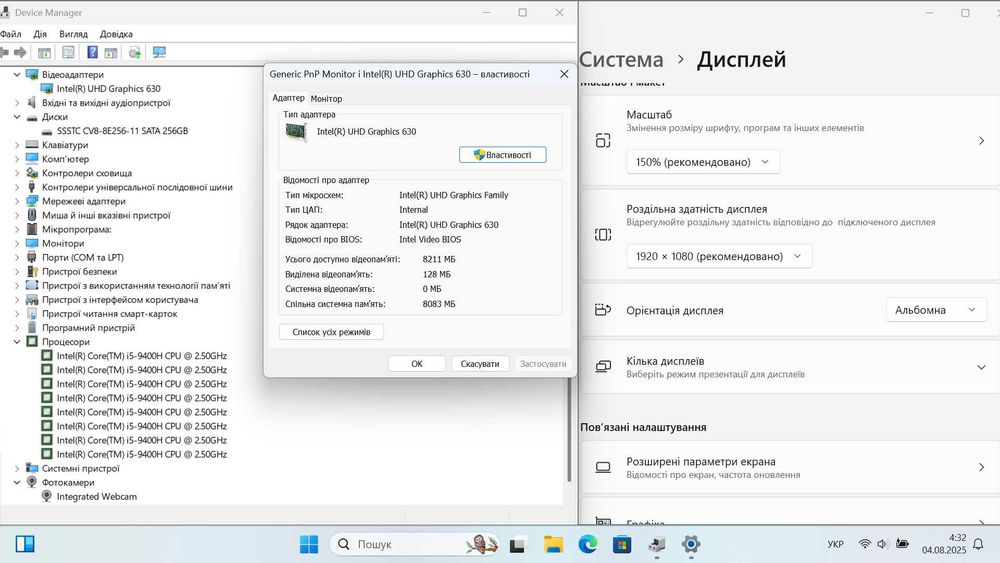Click the УКР language indicator
The image size is (1000, 563).
pyautogui.click(x=835, y=544)
